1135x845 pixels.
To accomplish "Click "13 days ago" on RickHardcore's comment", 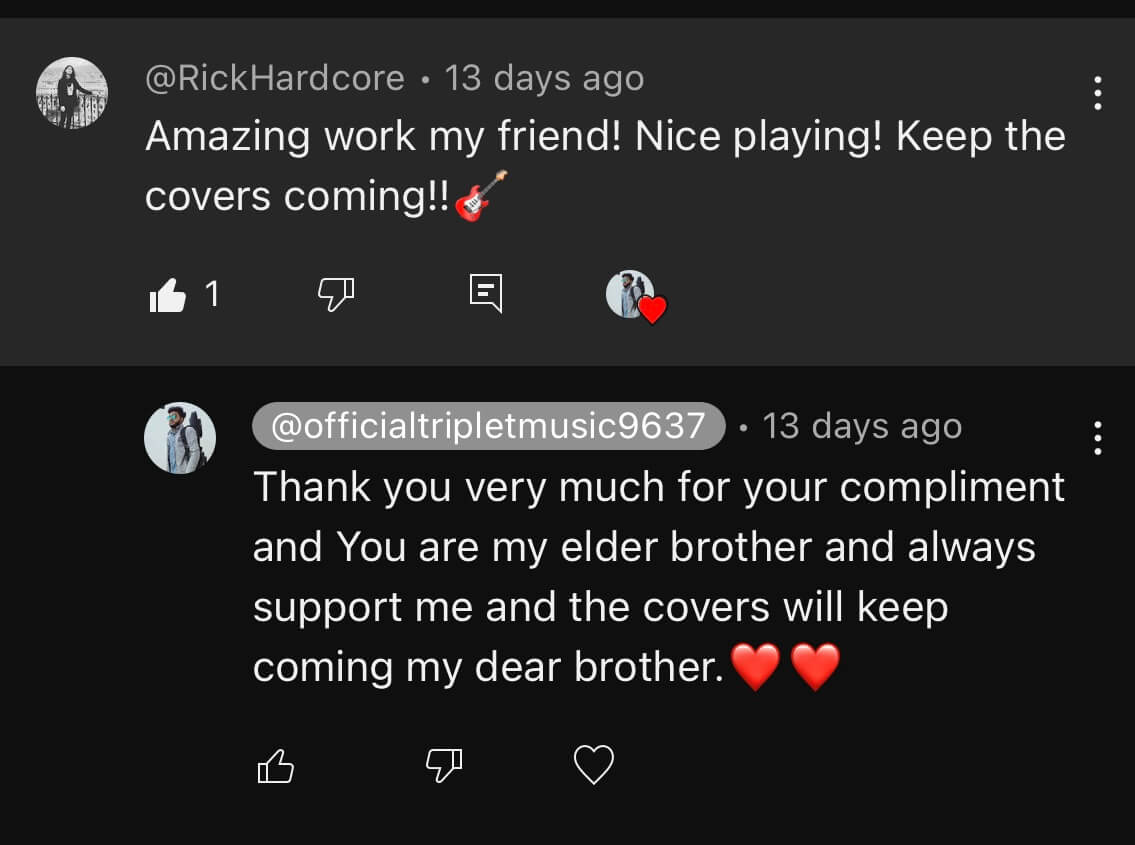I will pyautogui.click(x=544, y=78).
